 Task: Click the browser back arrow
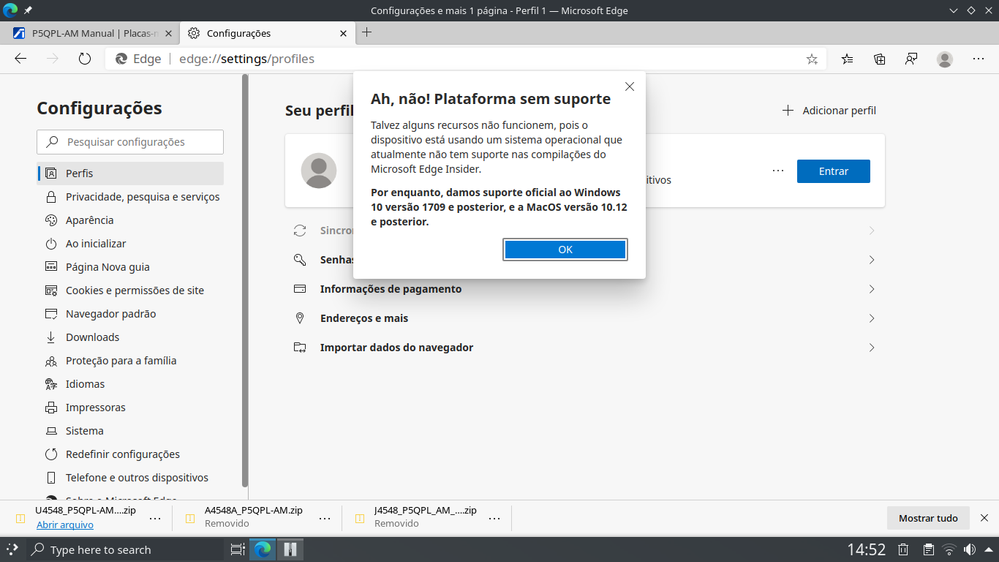tap(20, 59)
